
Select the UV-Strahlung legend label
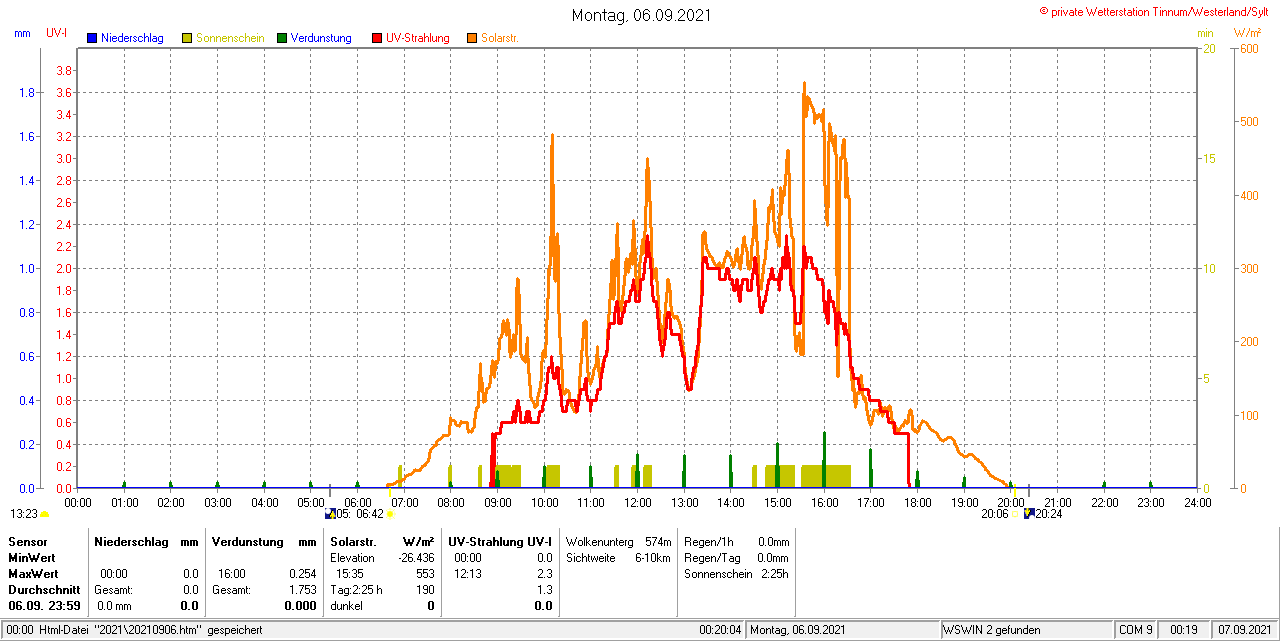pyautogui.click(x=417, y=38)
